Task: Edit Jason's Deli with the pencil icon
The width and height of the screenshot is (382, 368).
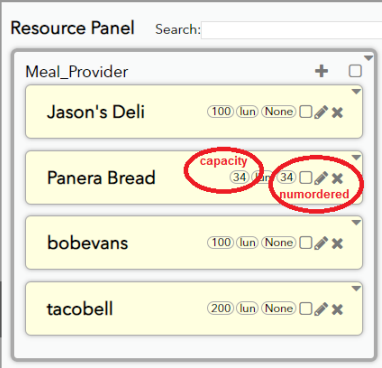Action: [321, 112]
